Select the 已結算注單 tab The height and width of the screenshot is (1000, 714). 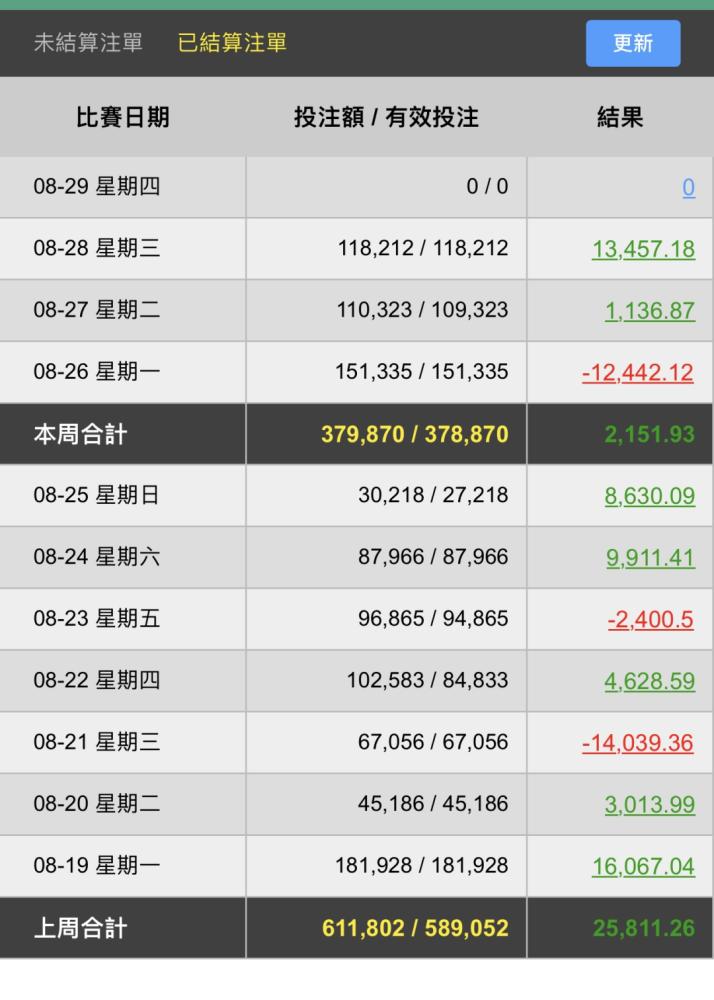(232, 43)
